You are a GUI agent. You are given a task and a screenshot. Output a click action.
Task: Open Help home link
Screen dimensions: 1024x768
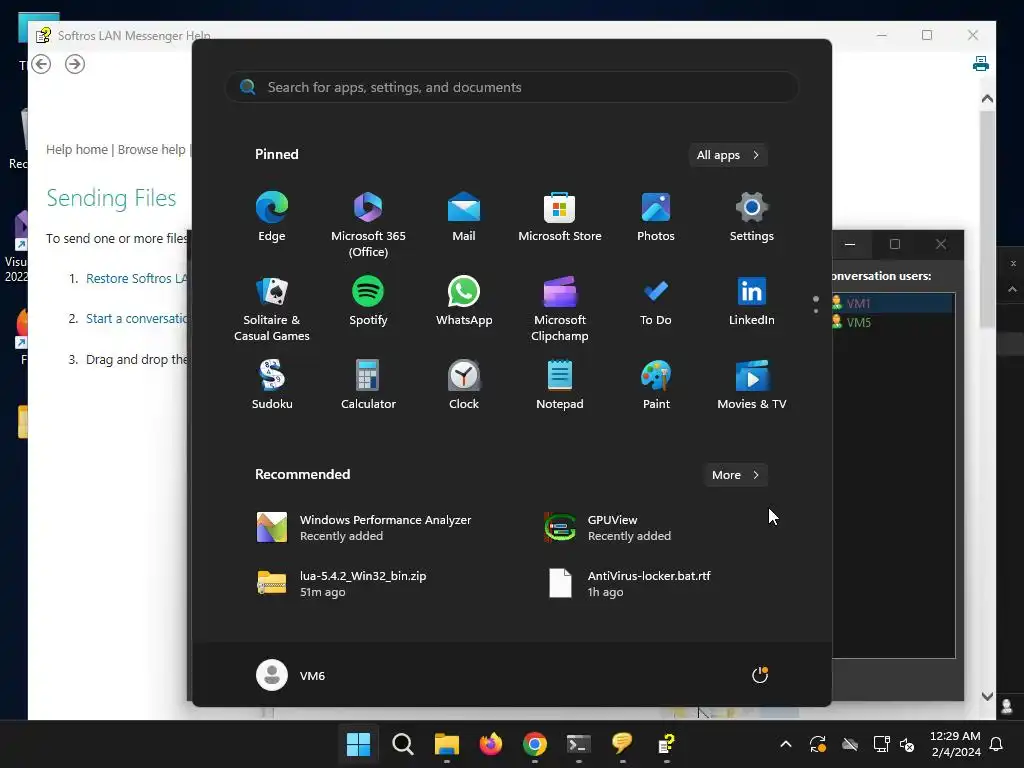tap(77, 150)
